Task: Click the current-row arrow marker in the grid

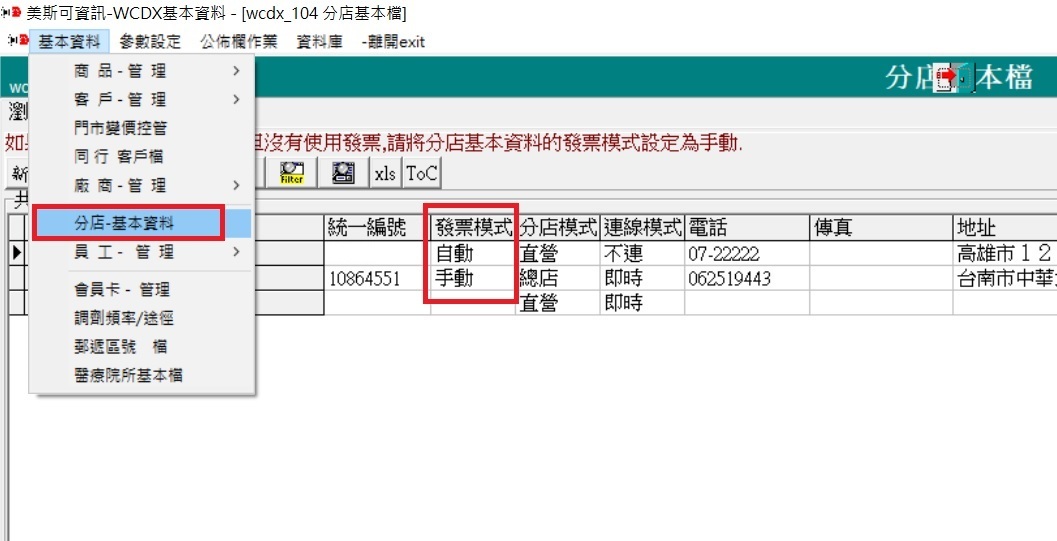Action: point(17,253)
